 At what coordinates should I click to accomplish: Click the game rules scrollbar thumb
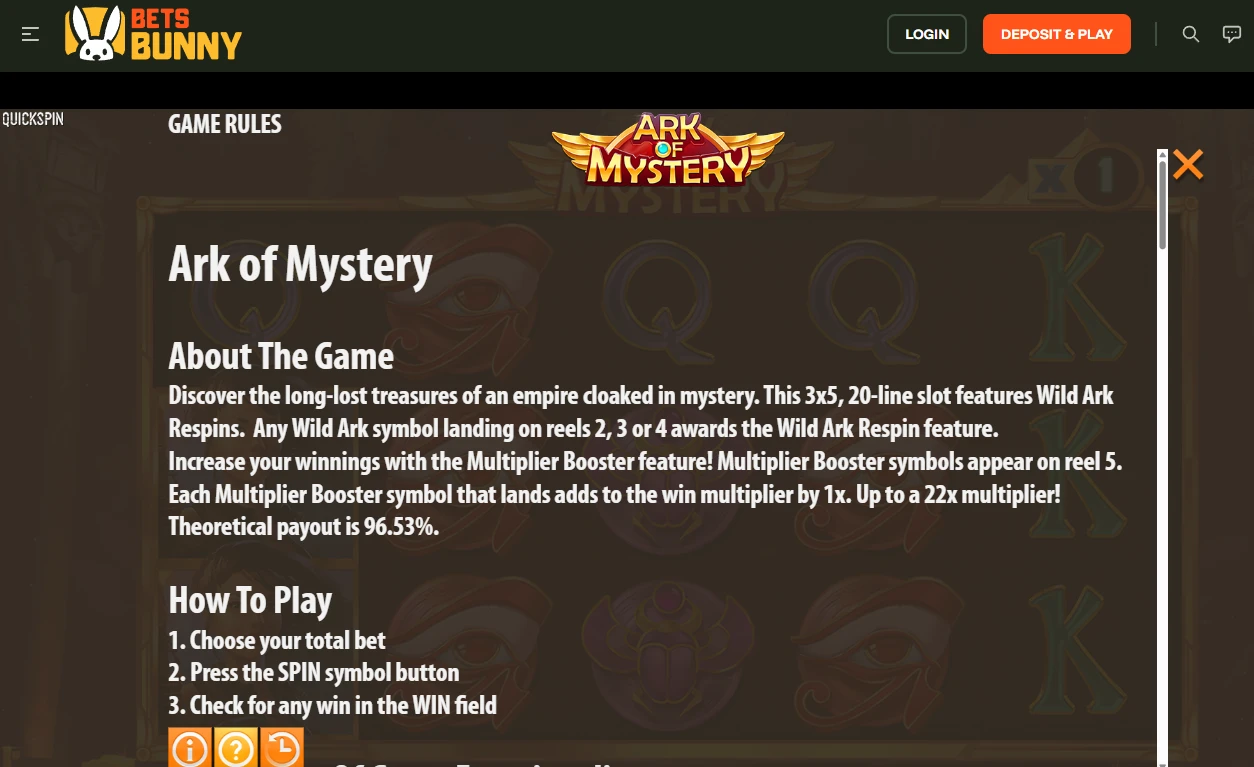tap(1162, 204)
